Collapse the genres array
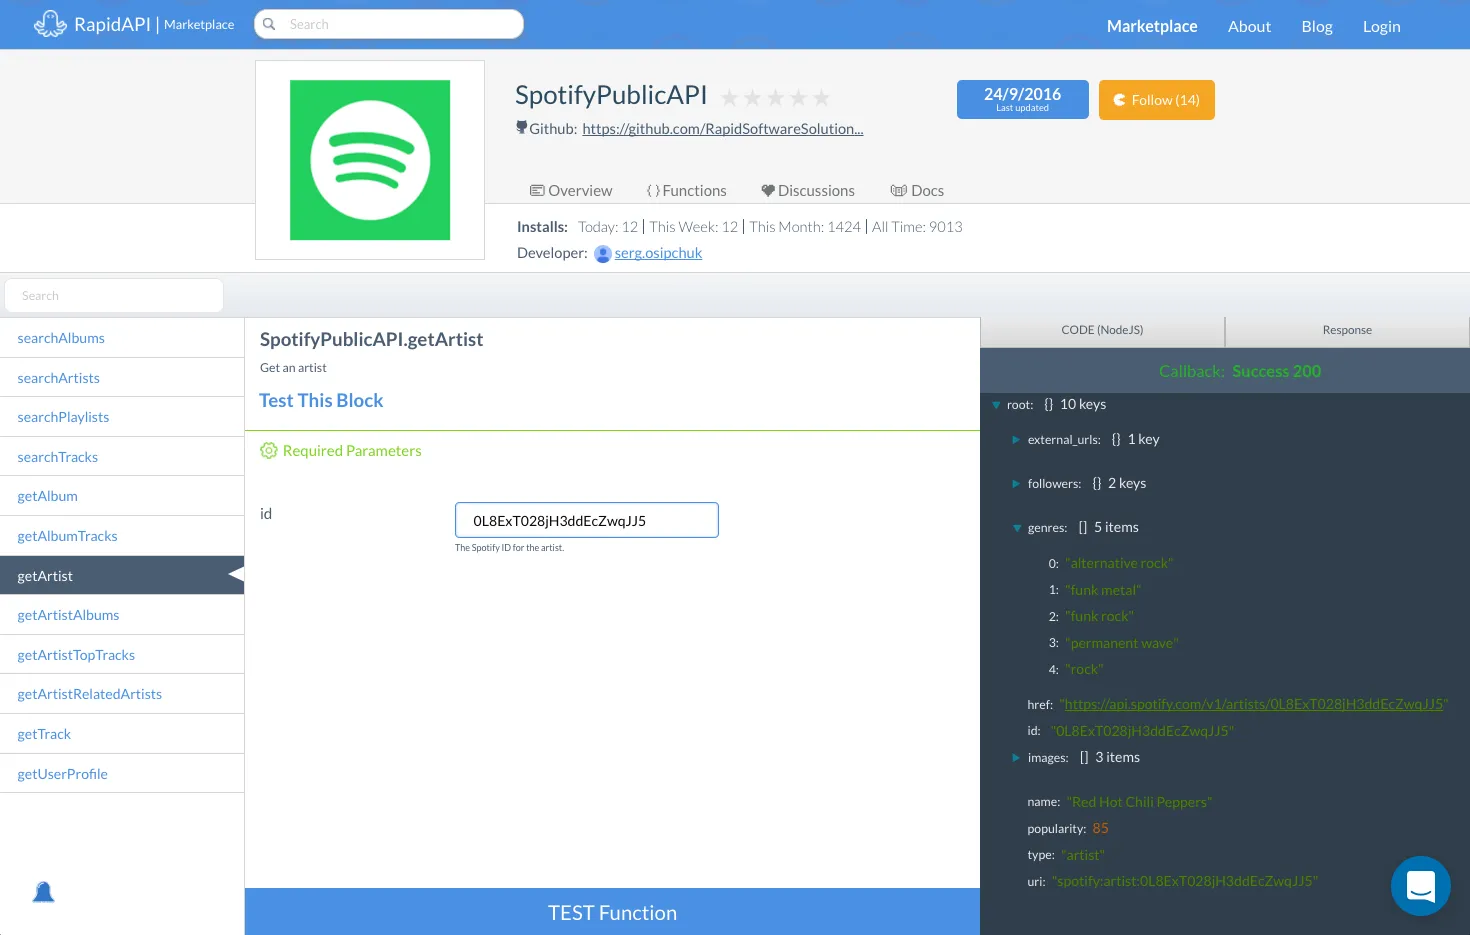Viewport: 1470px width, 935px height. (x=1017, y=528)
